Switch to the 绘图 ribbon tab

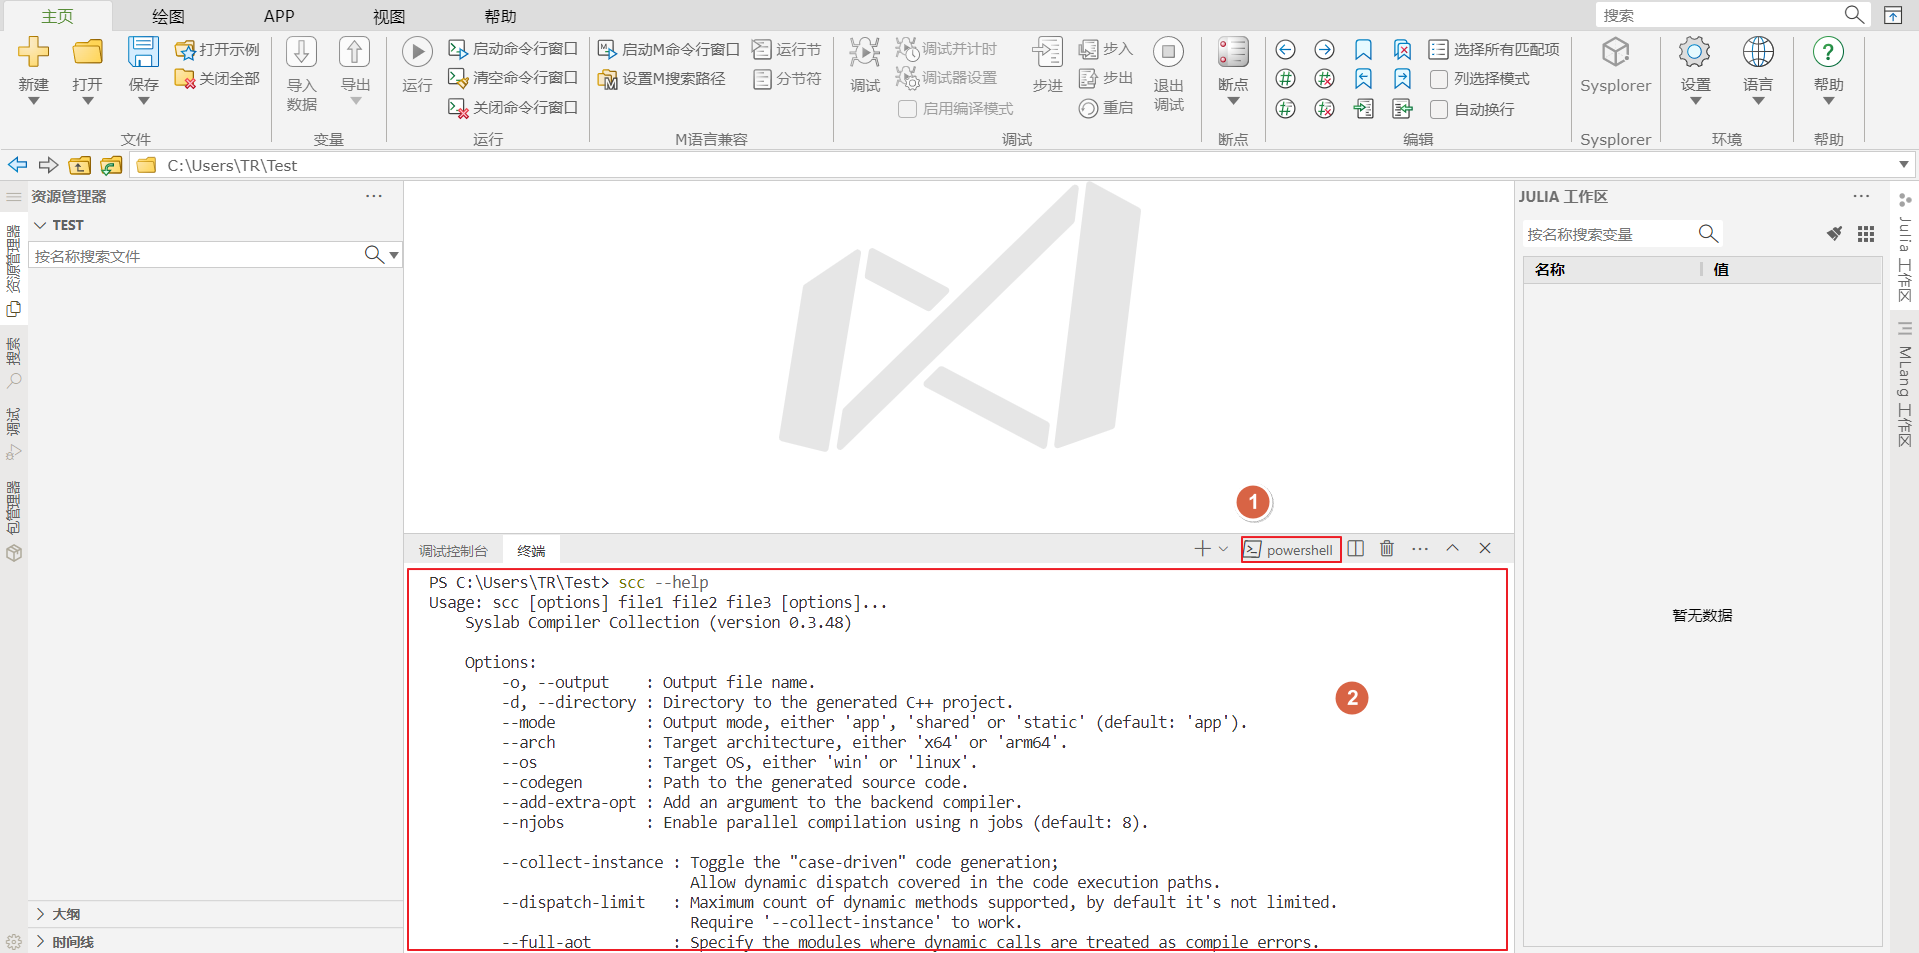(168, 16)
